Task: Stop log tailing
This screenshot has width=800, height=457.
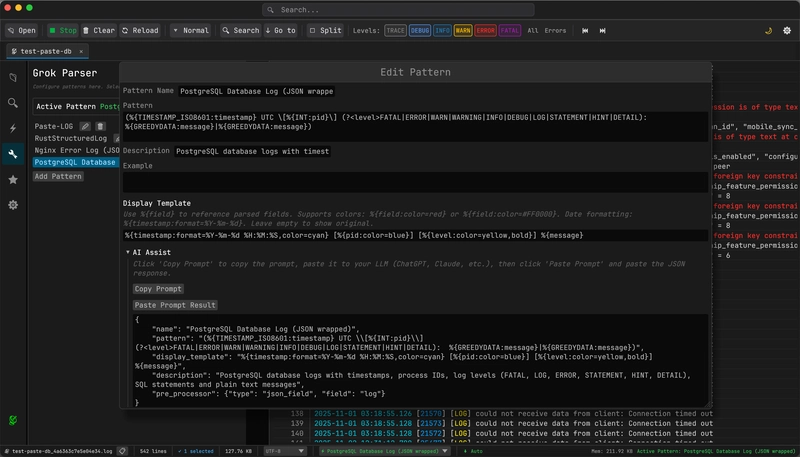Action: tap(63, 31)
